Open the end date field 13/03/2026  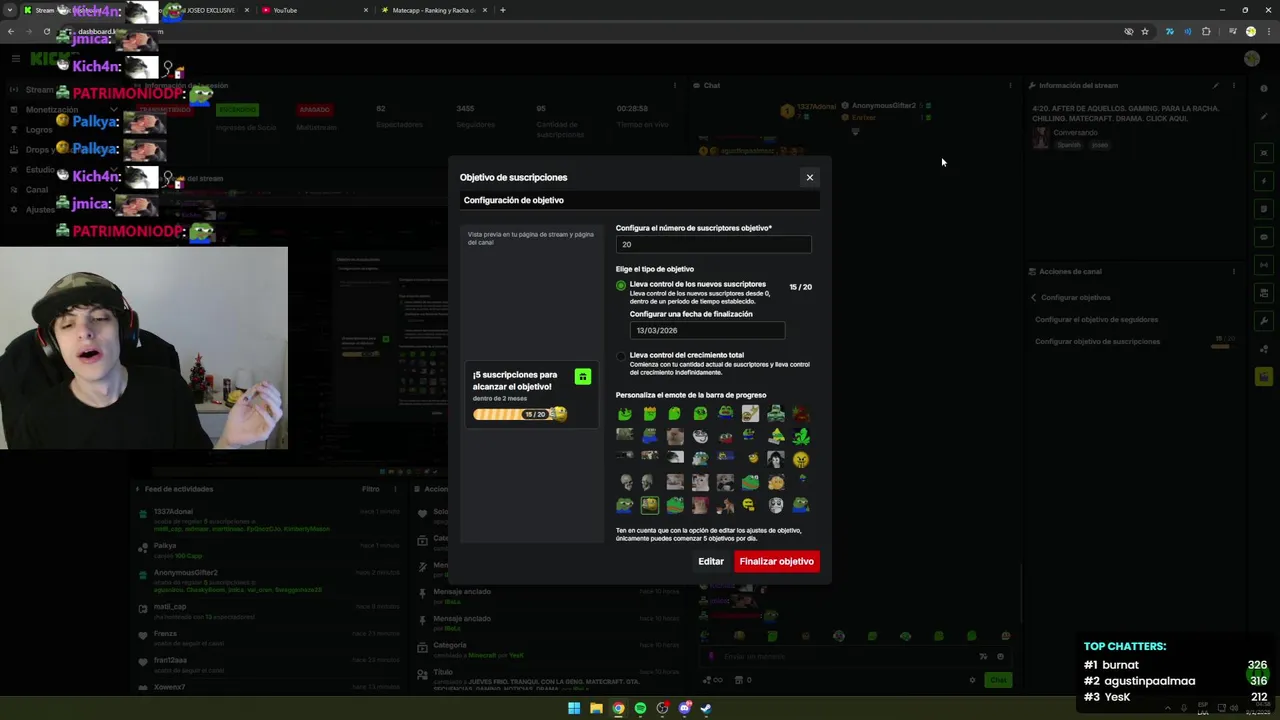click(x=707, y=330)
